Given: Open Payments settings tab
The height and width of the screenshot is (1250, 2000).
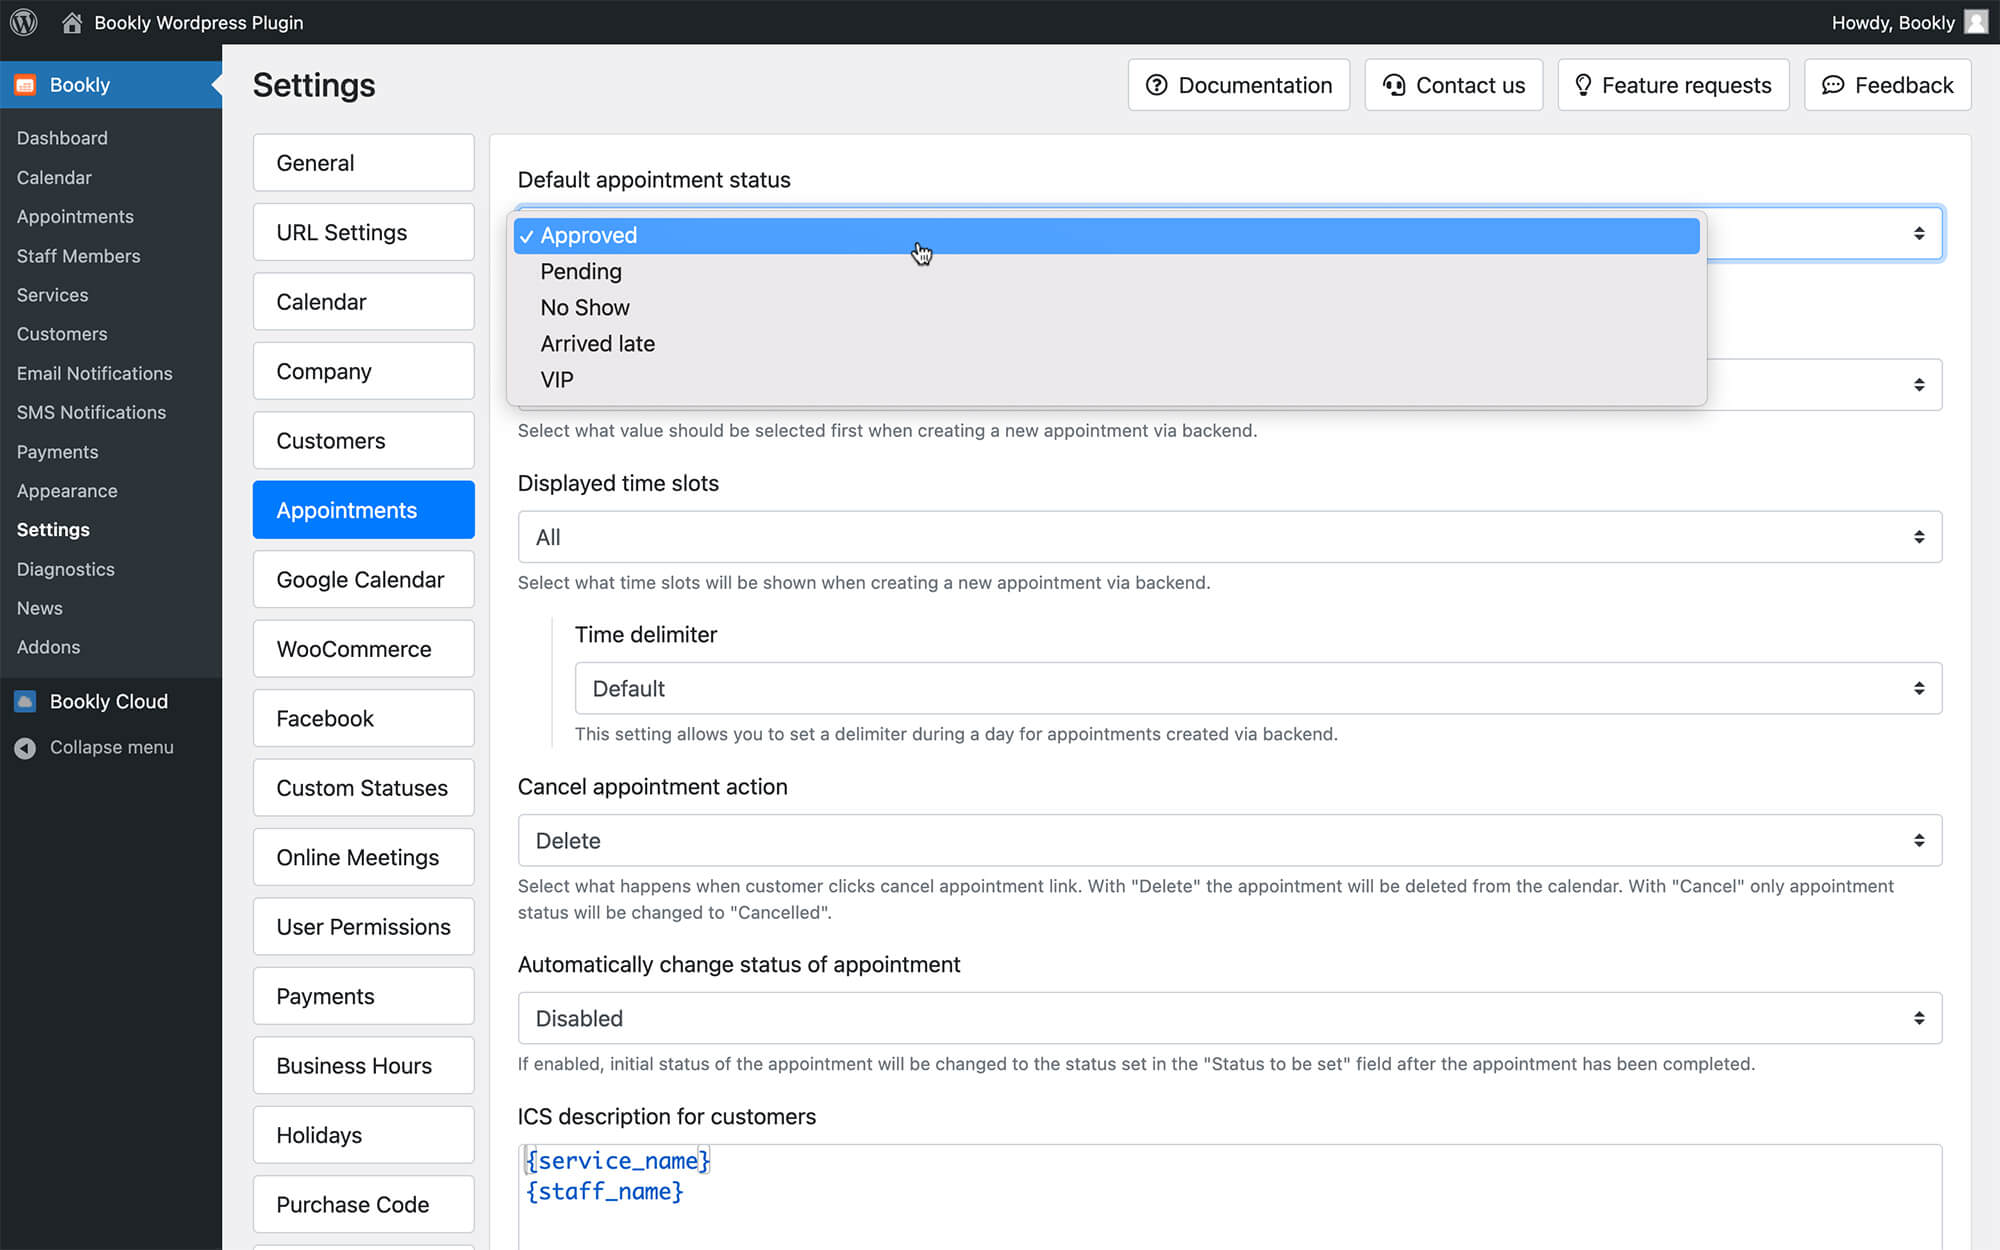Looking at the screenshot, I should (363, 996).
